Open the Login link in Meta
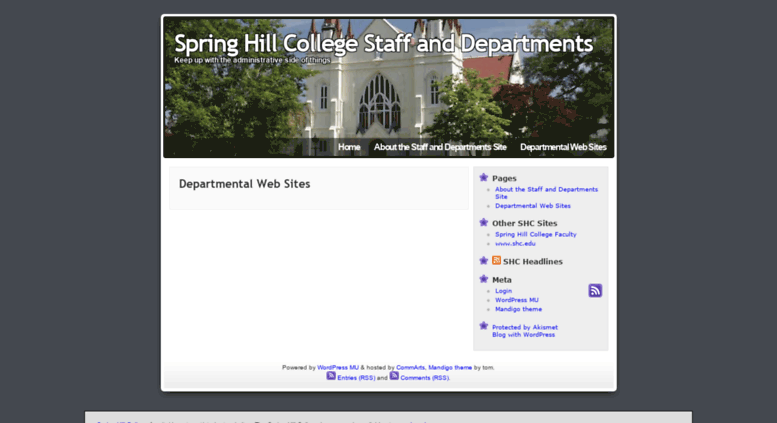 503,291
